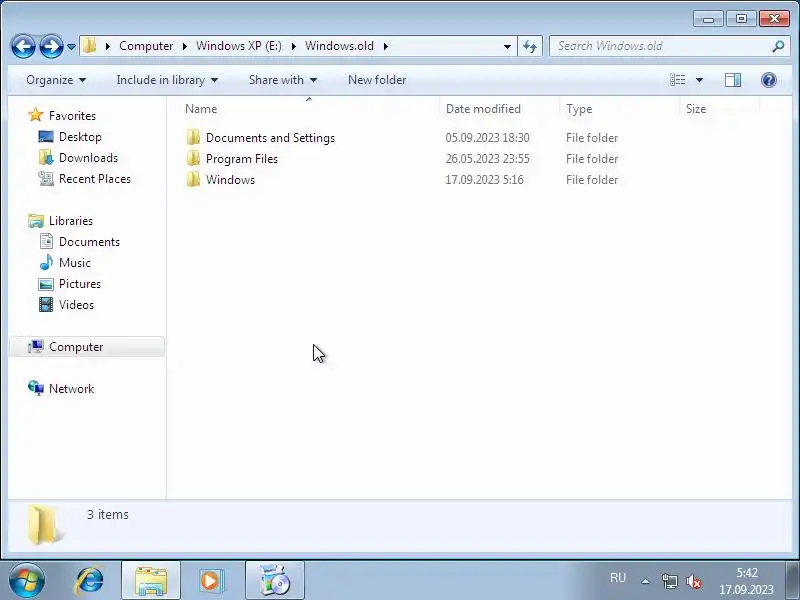Click date 05.09.2023 18:30 cell
Screen dimensions: 800x600
487,138
